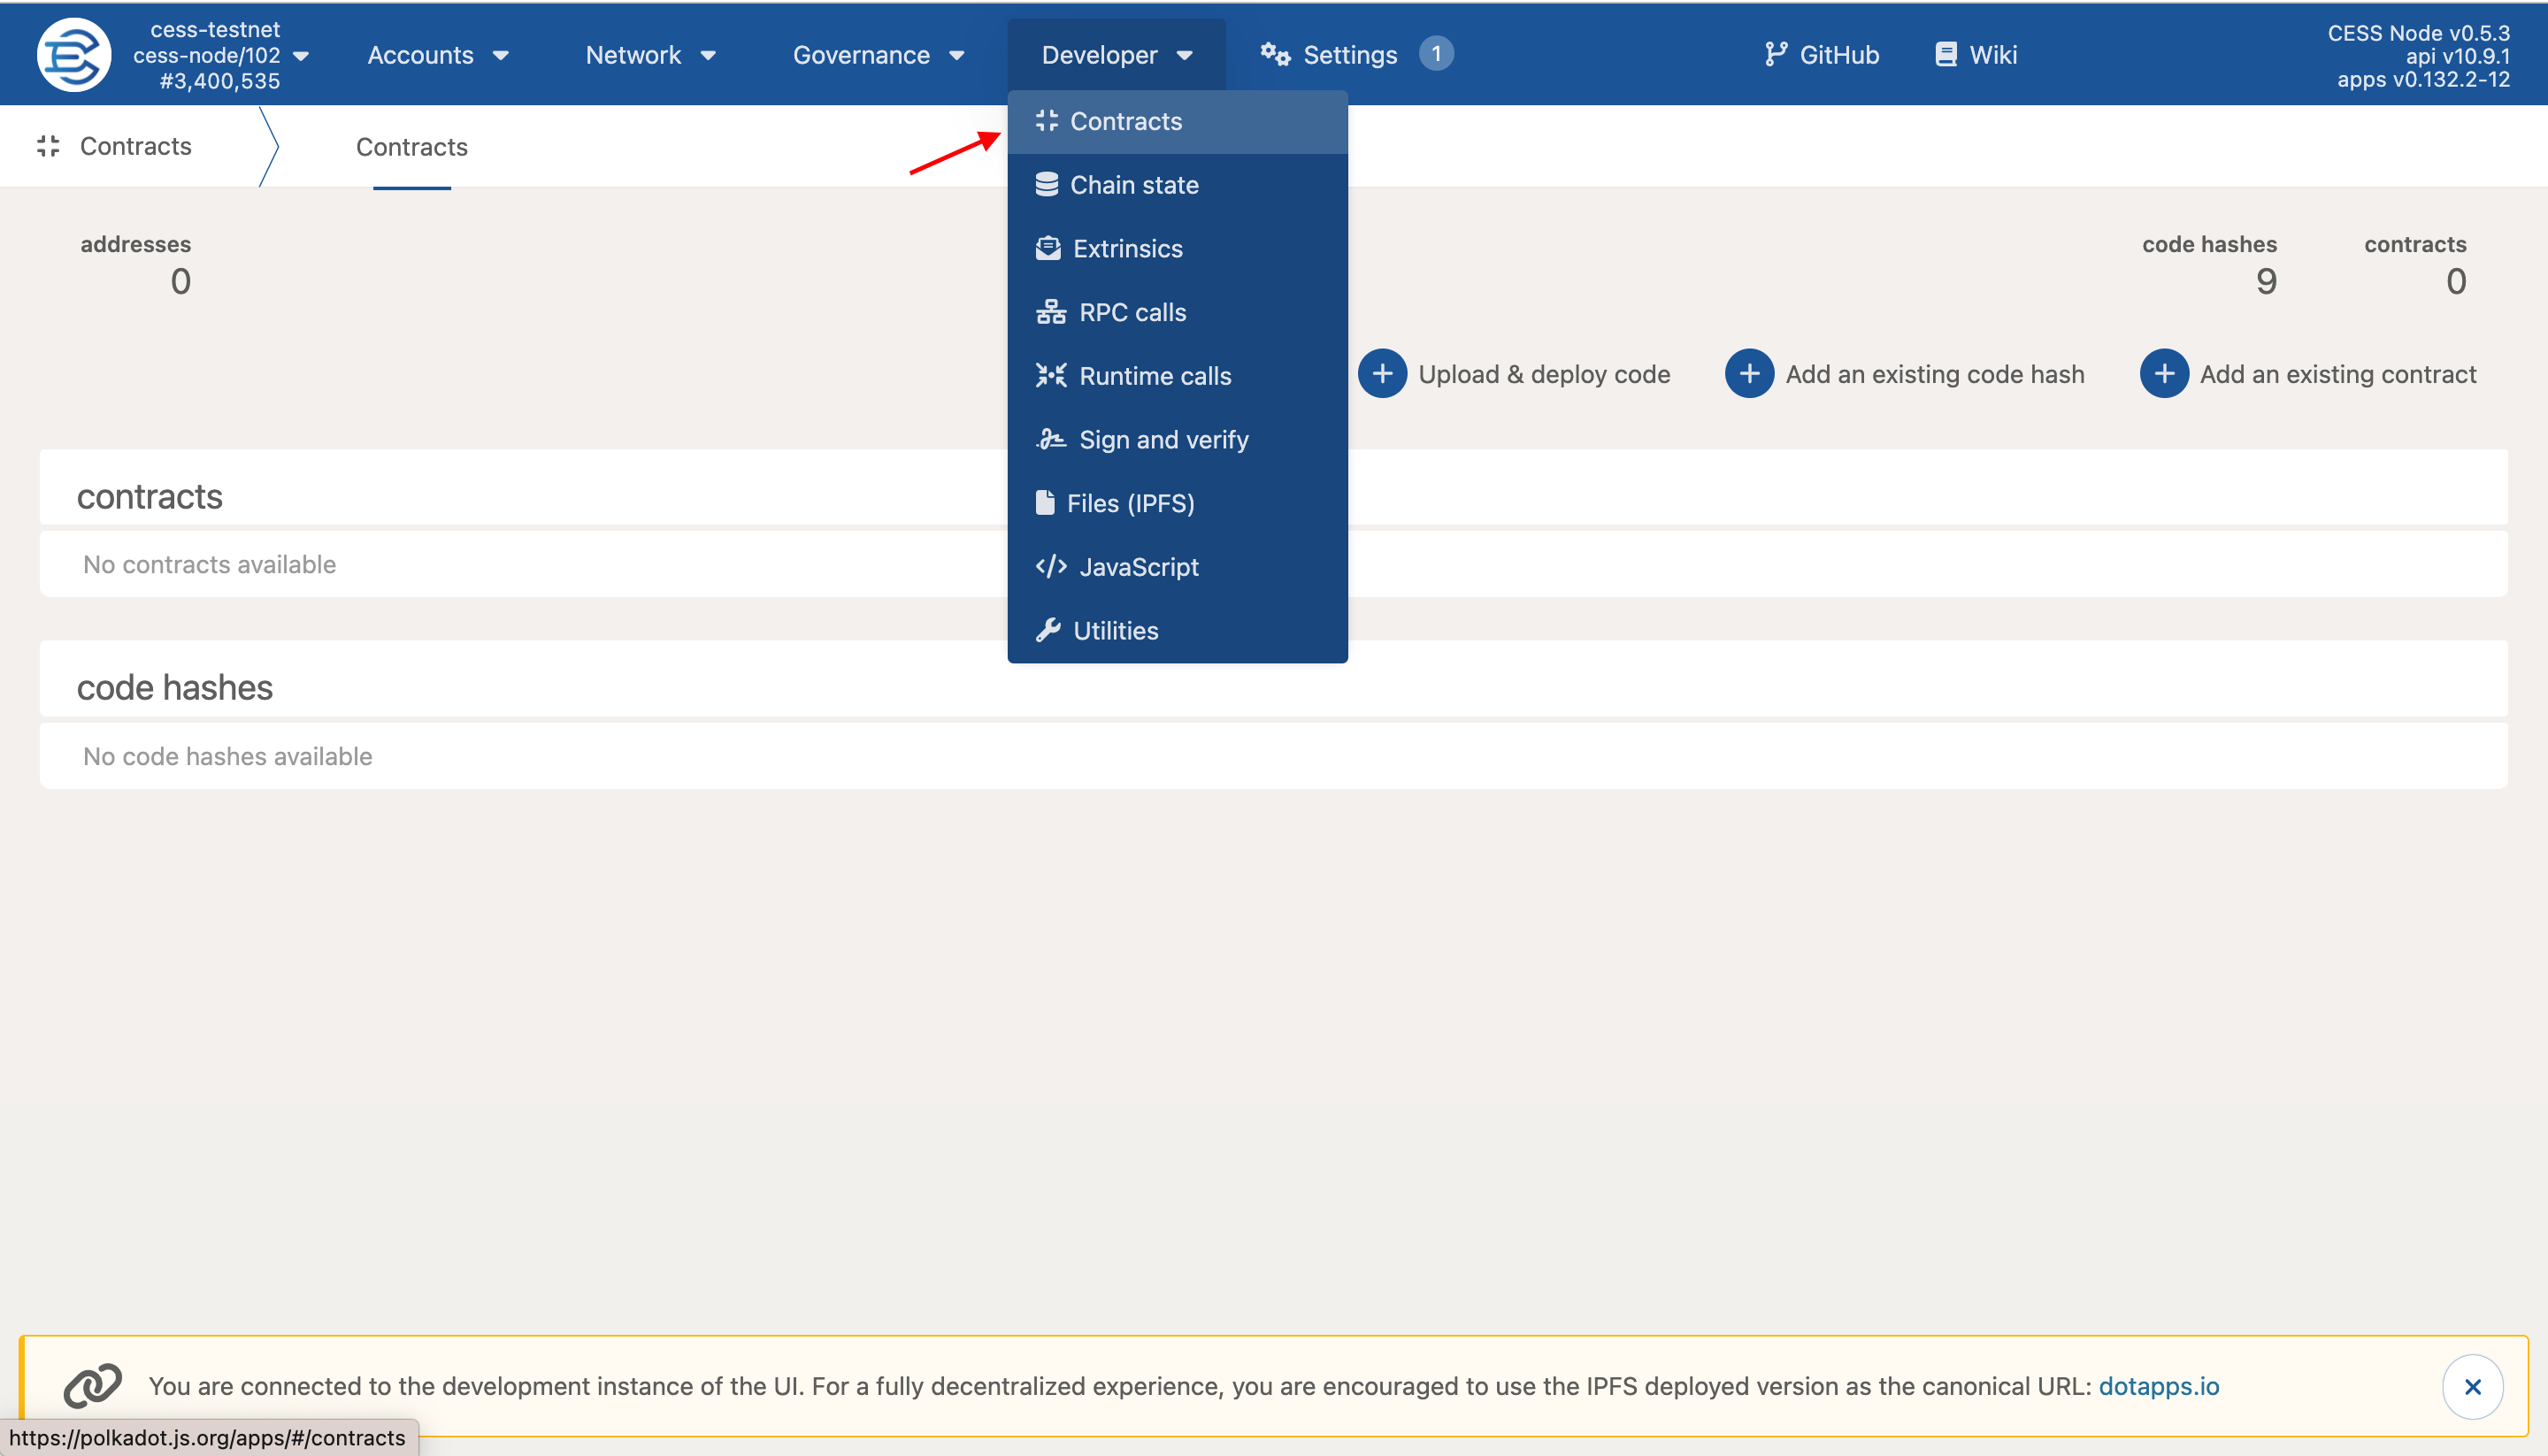
Task: Dismiss the development instance banner
Action: (x=2473, y=1387)
